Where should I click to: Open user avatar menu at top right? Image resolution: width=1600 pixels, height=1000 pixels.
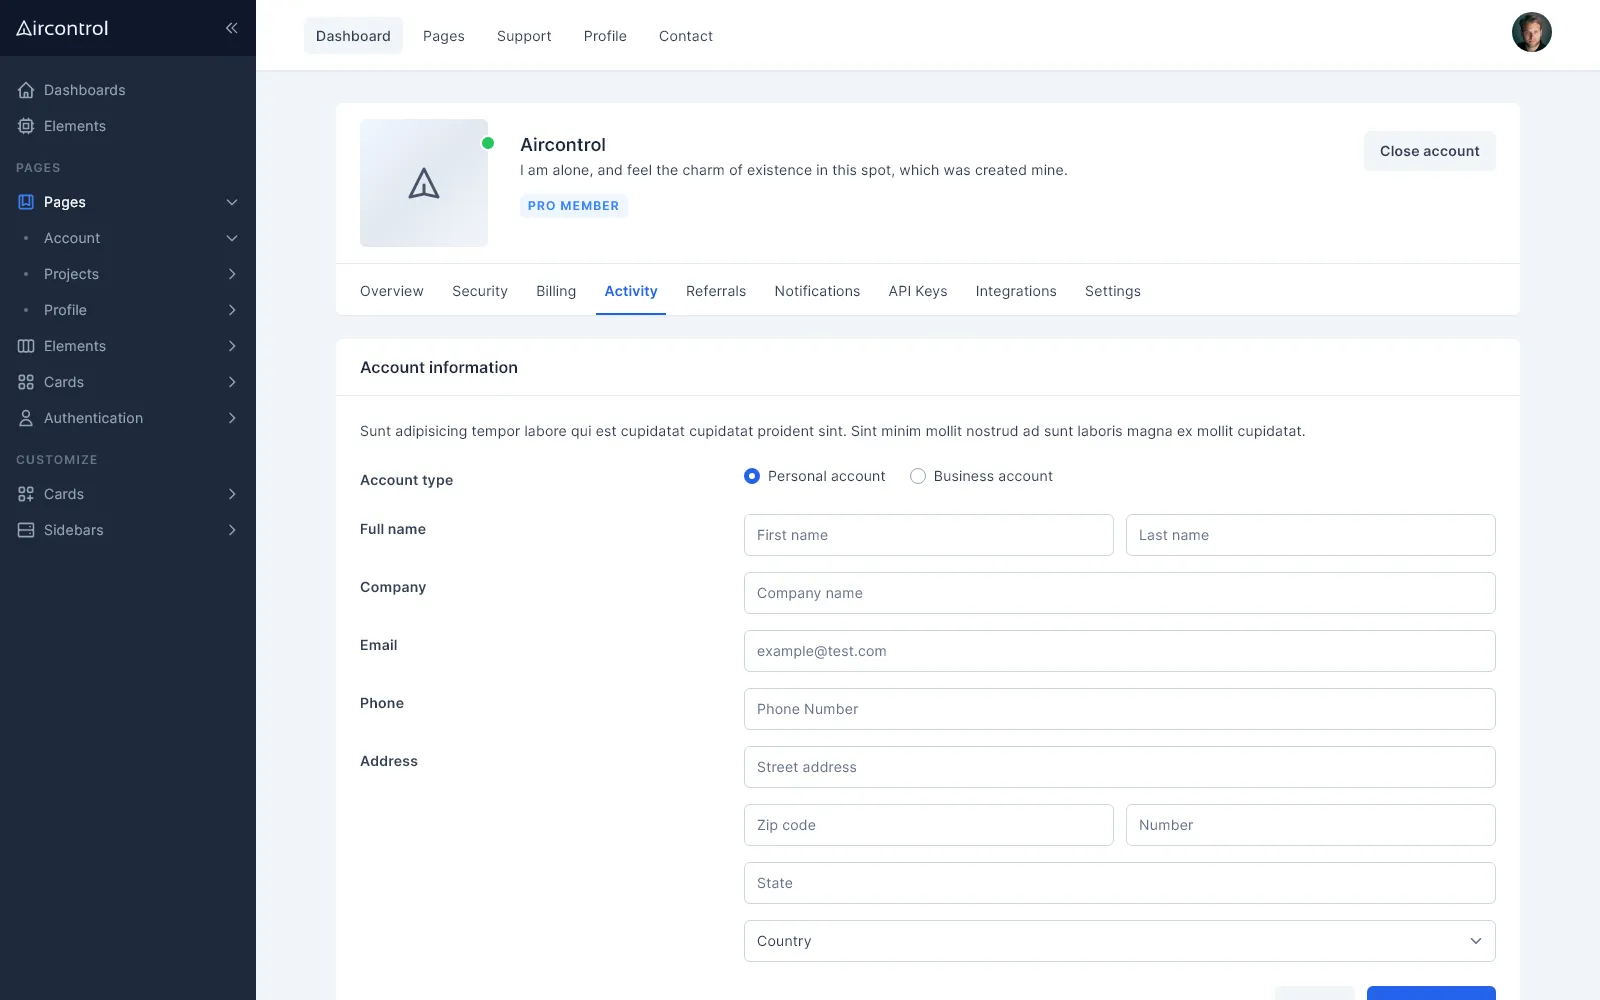(x=1531, y=32)
